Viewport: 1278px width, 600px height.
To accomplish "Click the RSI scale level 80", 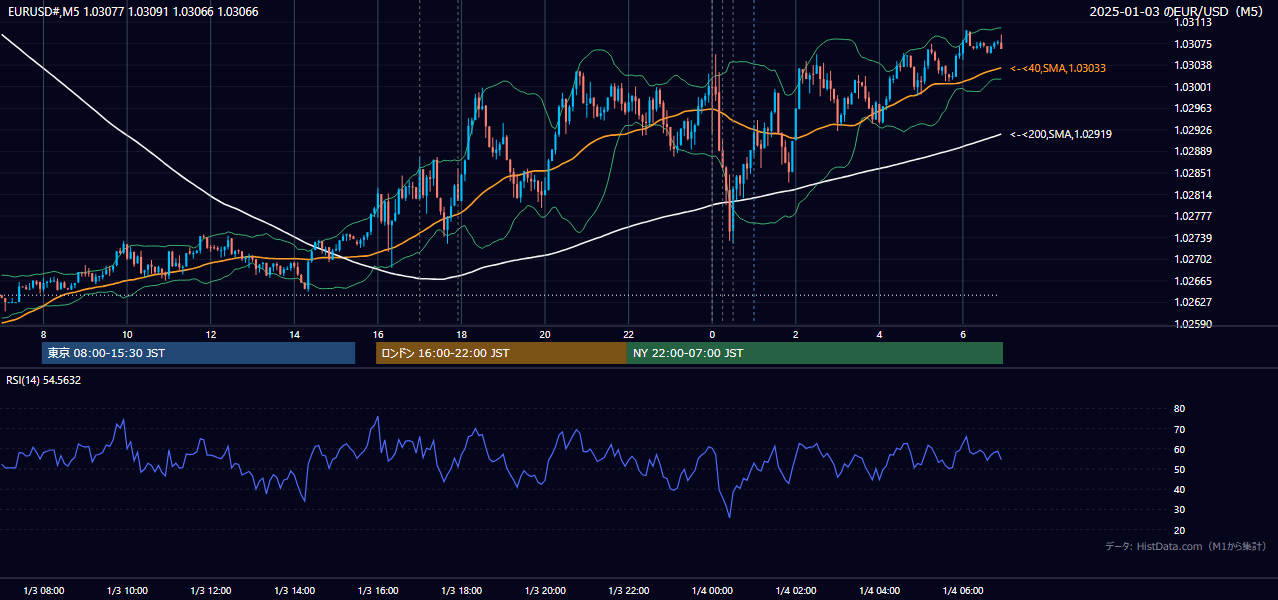I will point(1179,409).
